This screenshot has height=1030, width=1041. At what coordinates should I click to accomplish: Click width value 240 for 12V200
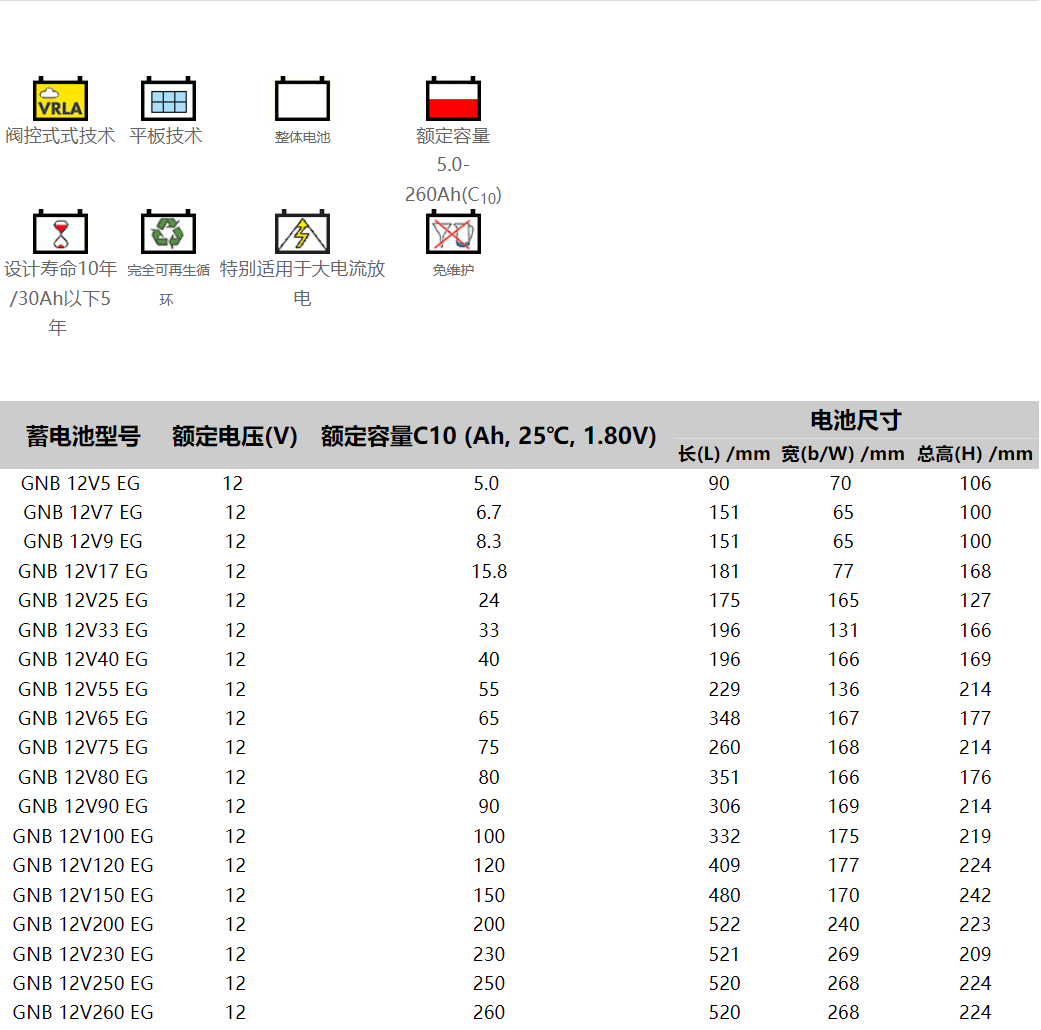tap(843, 924)
